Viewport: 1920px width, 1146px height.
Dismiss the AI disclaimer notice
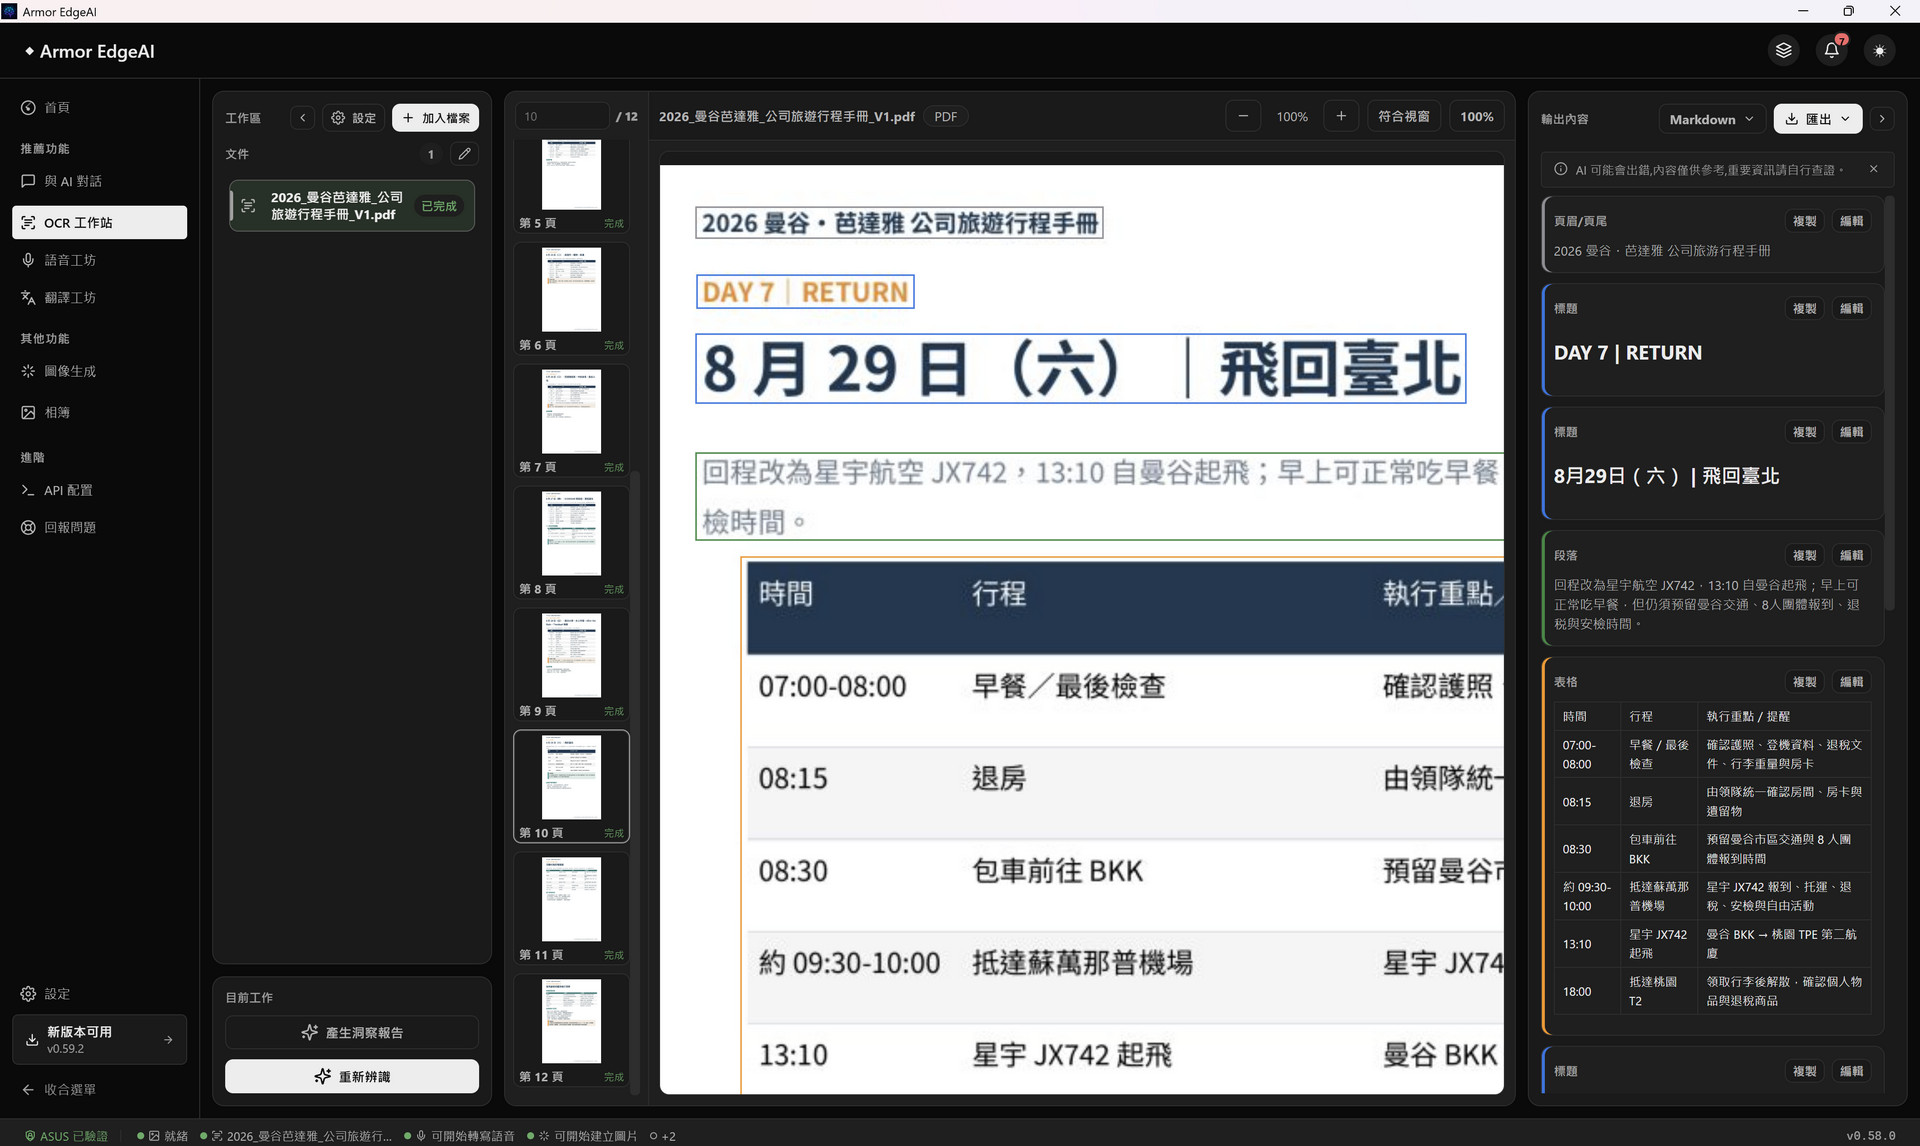click(1874, 170)
